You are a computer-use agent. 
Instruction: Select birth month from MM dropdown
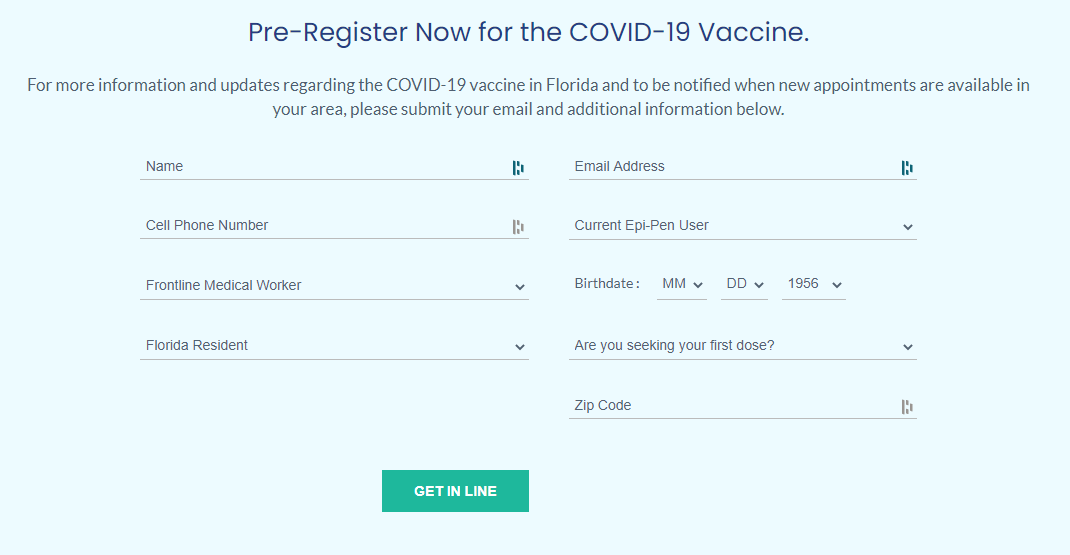pos(682,284)
